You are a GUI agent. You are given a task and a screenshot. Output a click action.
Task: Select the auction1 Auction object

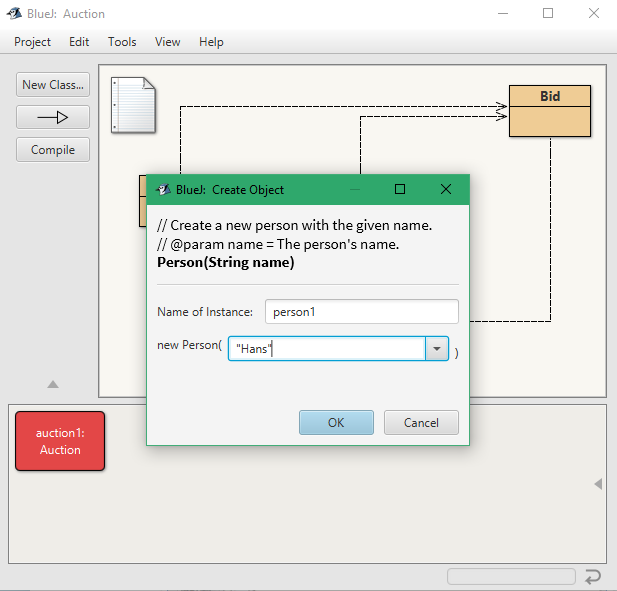(60, 441)
